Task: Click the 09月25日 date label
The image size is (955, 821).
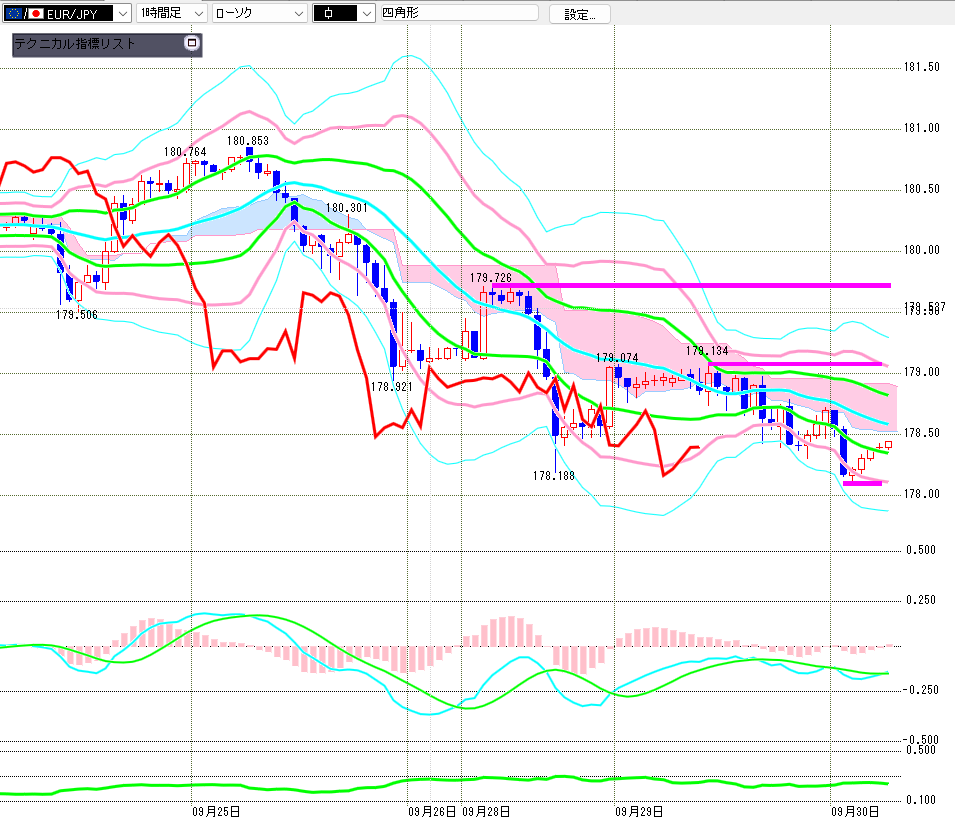Action: click(216, 812)
